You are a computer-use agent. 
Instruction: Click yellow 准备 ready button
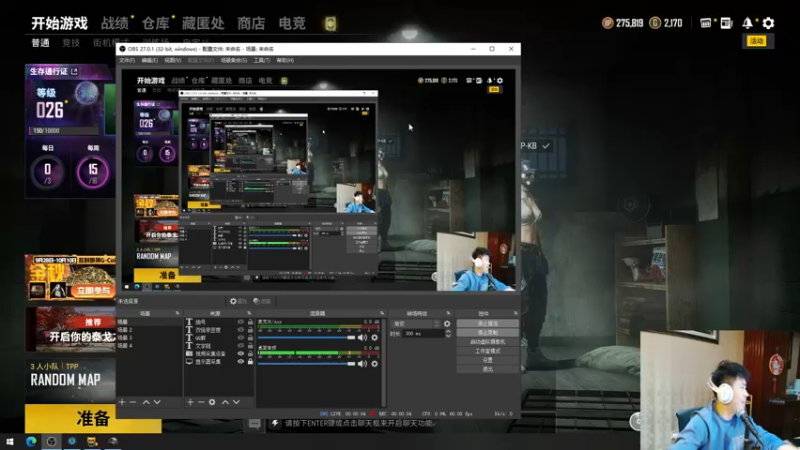pyautogui.click(x=93, y=418)
